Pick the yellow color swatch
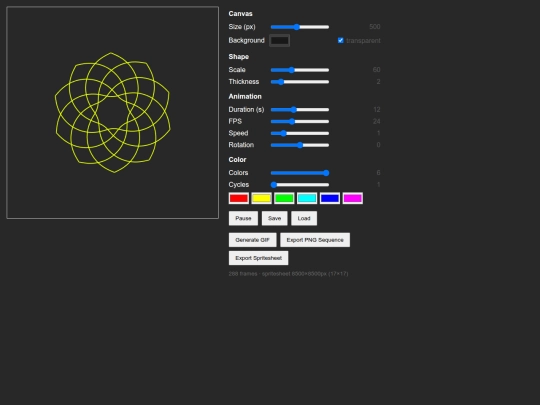Image resolution: width=540 pixels, height=405 pixels. (261, 198)
